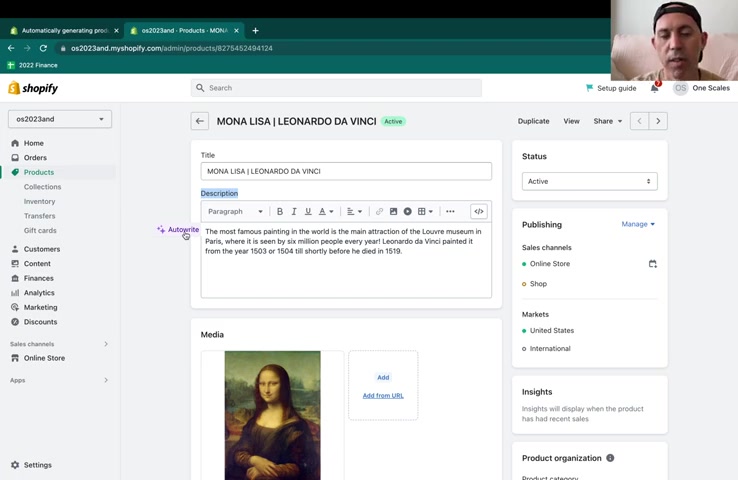Open a new browser tab
Screen dimensions: 738x480
255,31
